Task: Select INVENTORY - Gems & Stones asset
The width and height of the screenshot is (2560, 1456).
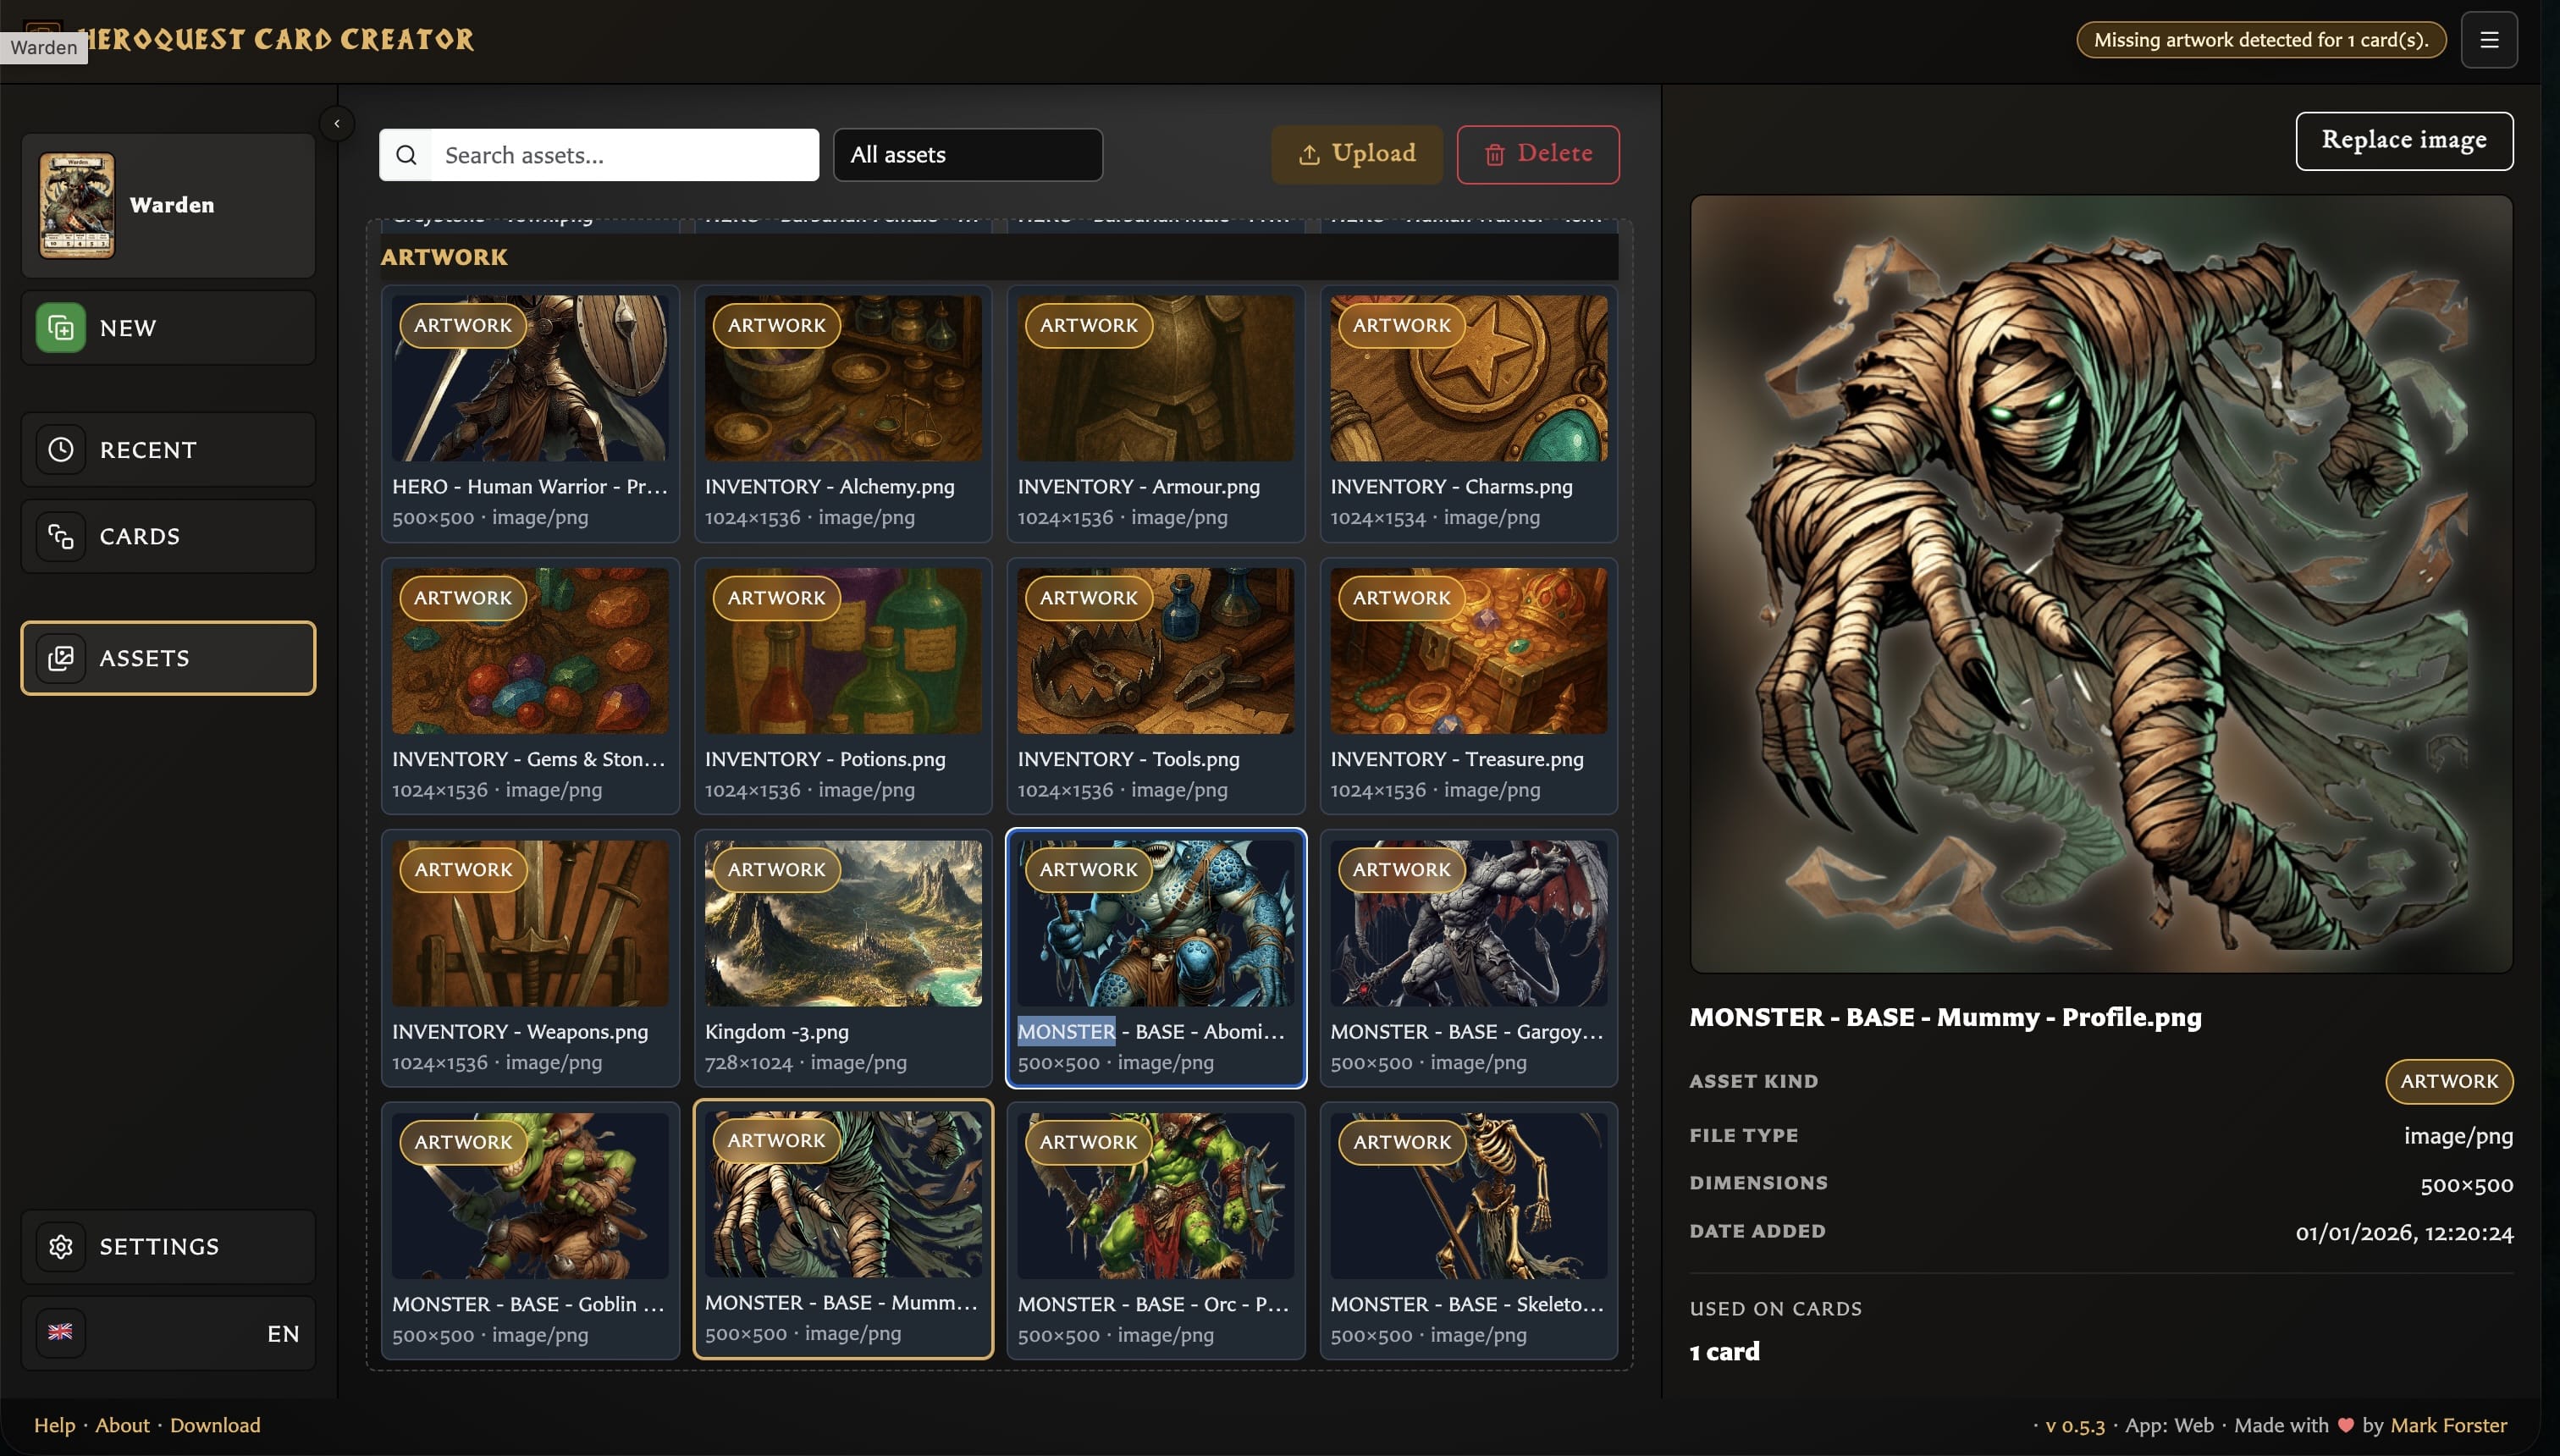Action: click(x=530, y=686)
